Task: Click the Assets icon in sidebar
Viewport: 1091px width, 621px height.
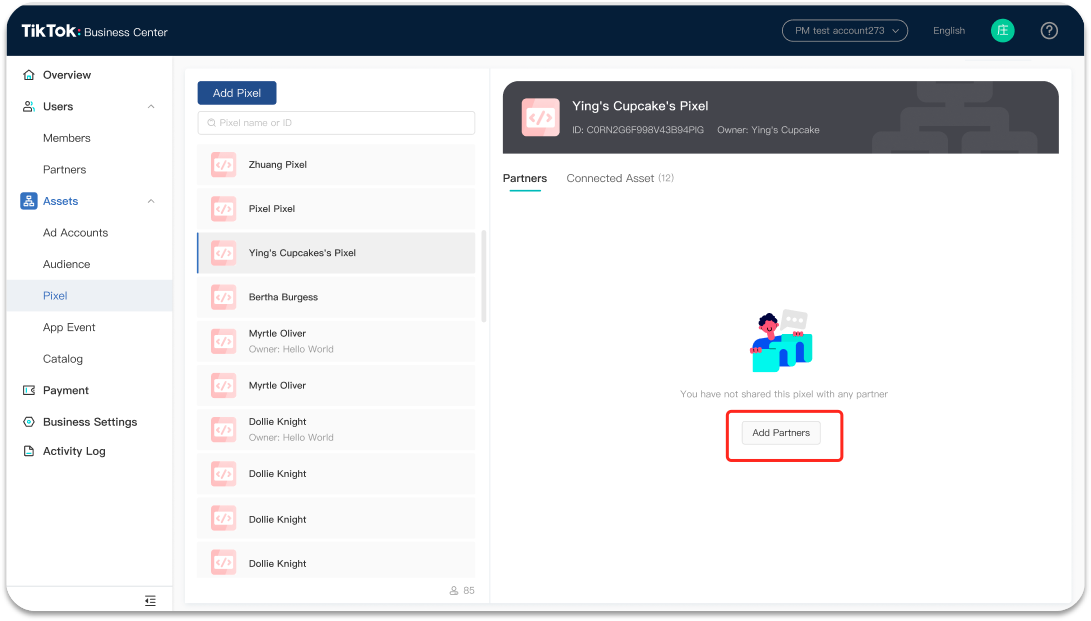Action: tap(29, 201)
